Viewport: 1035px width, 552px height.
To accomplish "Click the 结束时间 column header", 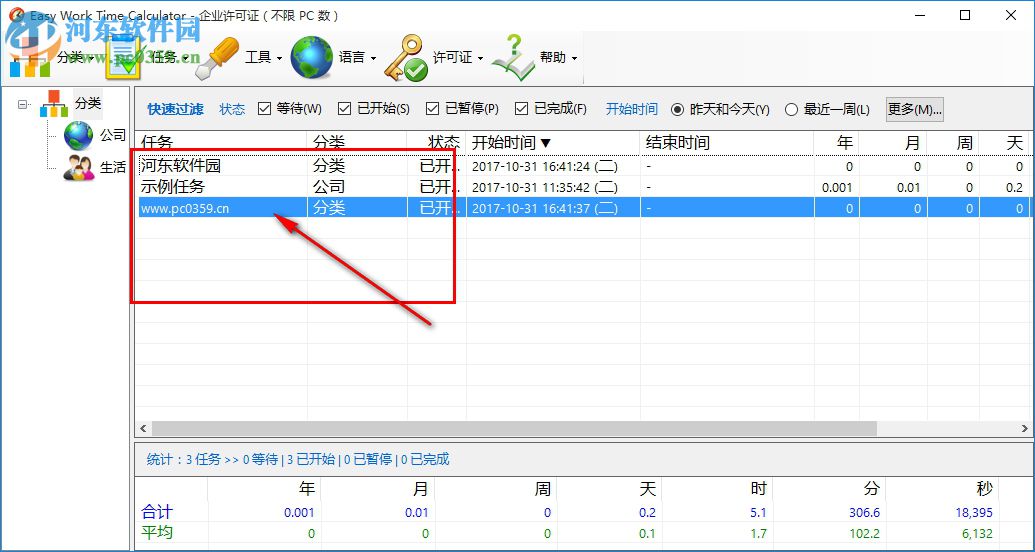I will point(727,143).
